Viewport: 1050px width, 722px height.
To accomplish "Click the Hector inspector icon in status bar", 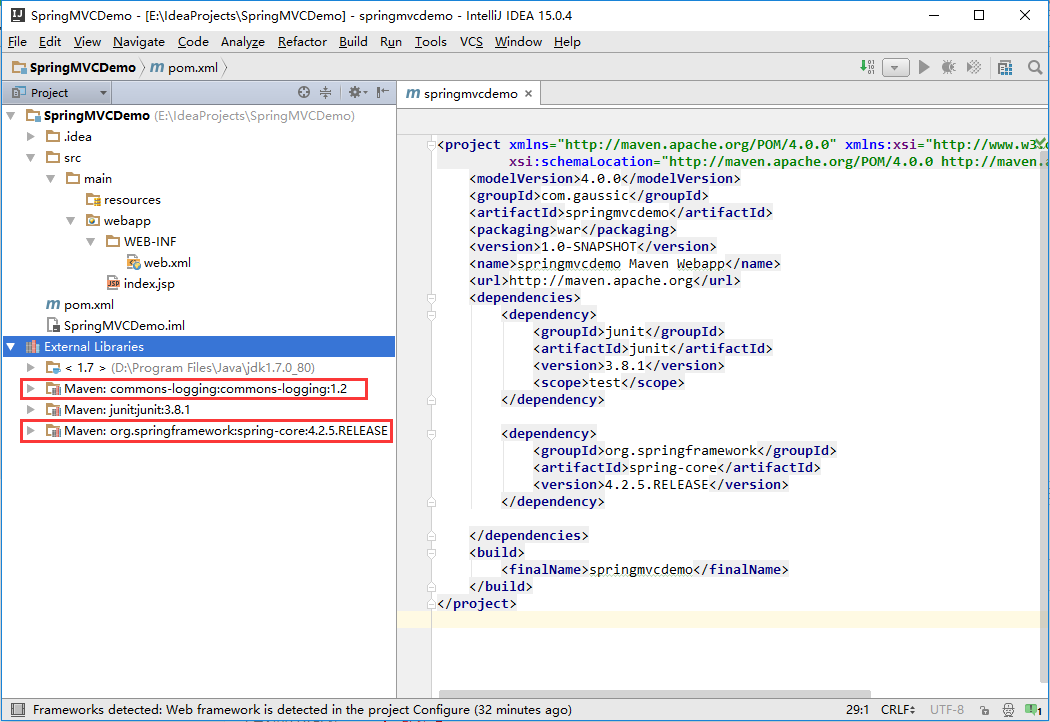I will pyautogui.click(x=1008, y=710).
